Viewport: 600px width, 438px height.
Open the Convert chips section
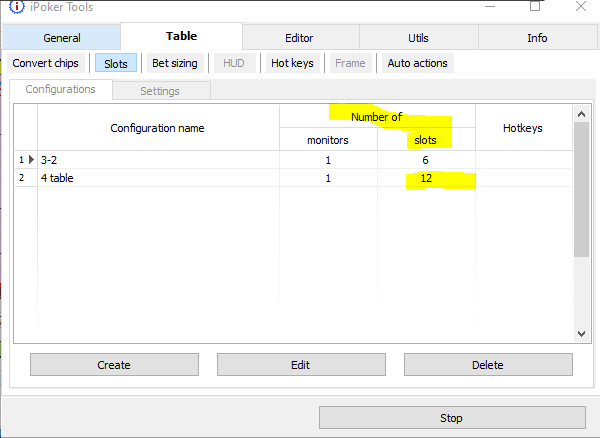pyautogui.click(x=46, y=63)
